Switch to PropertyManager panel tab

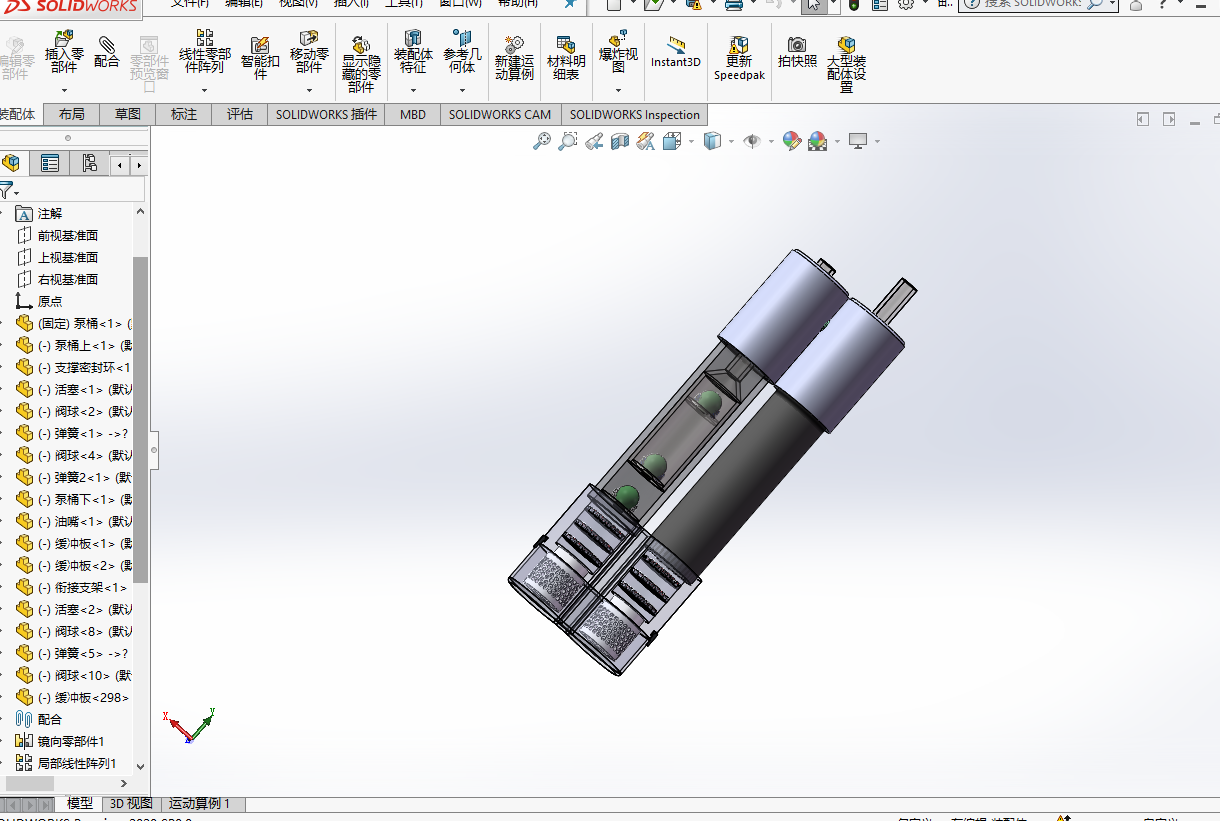(50, 164)
